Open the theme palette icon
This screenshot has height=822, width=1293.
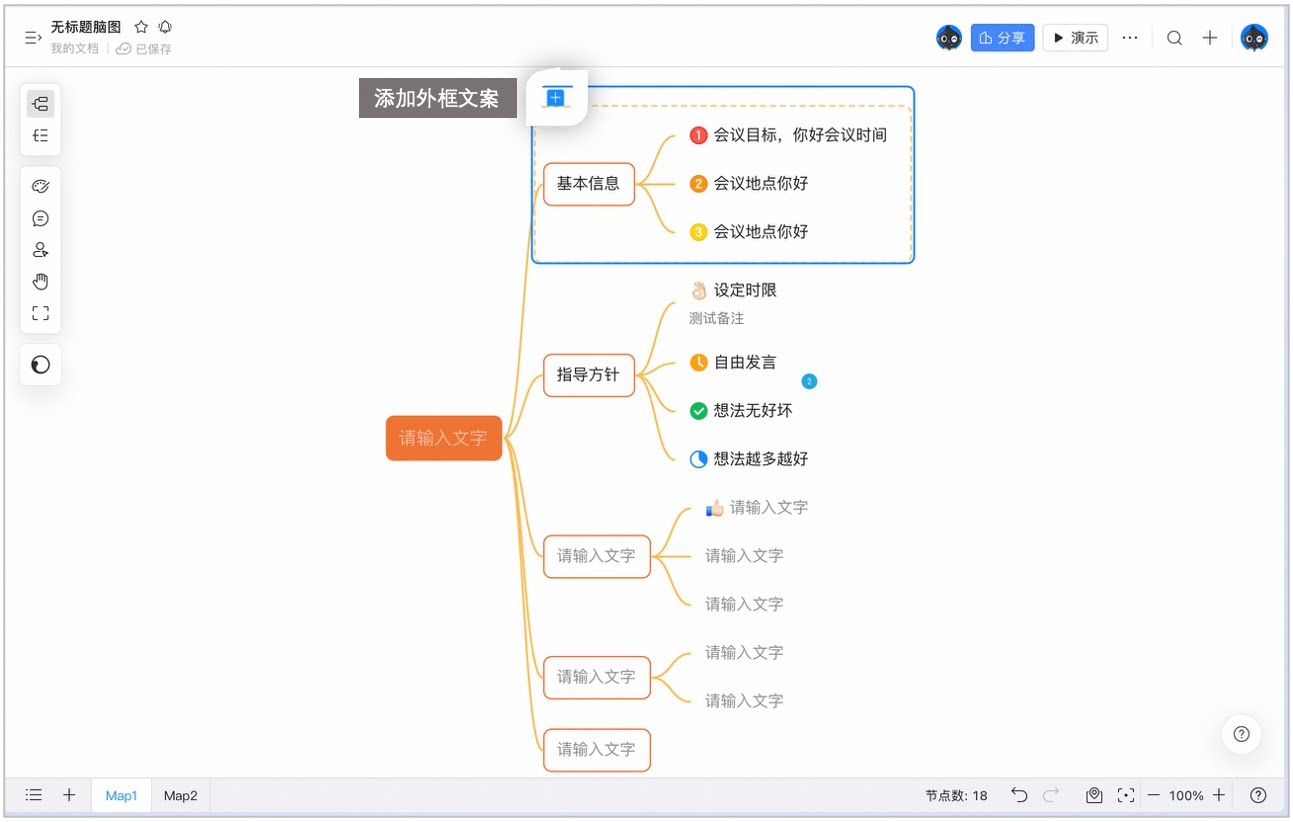(x=40, y=186)
